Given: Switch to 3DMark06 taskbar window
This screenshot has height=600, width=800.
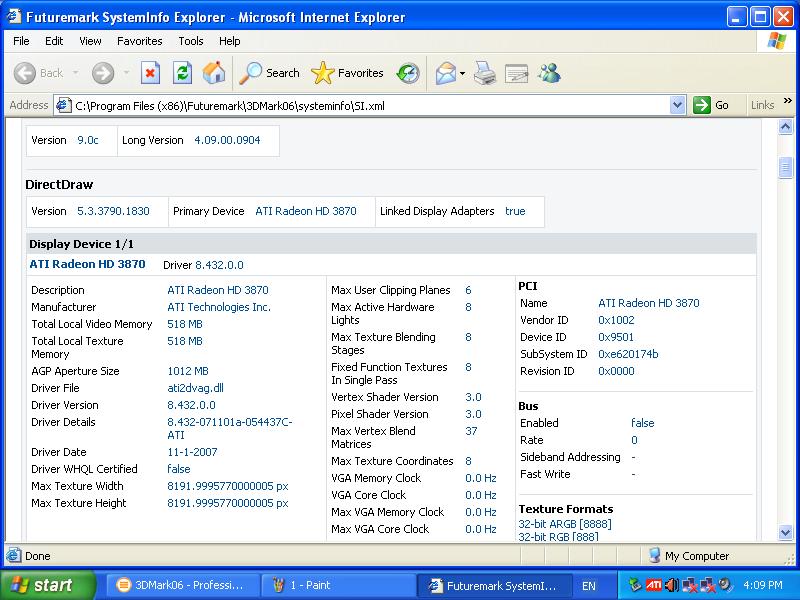Looking at the screenshot, I should pyautogui.click(x=182, y=585).
